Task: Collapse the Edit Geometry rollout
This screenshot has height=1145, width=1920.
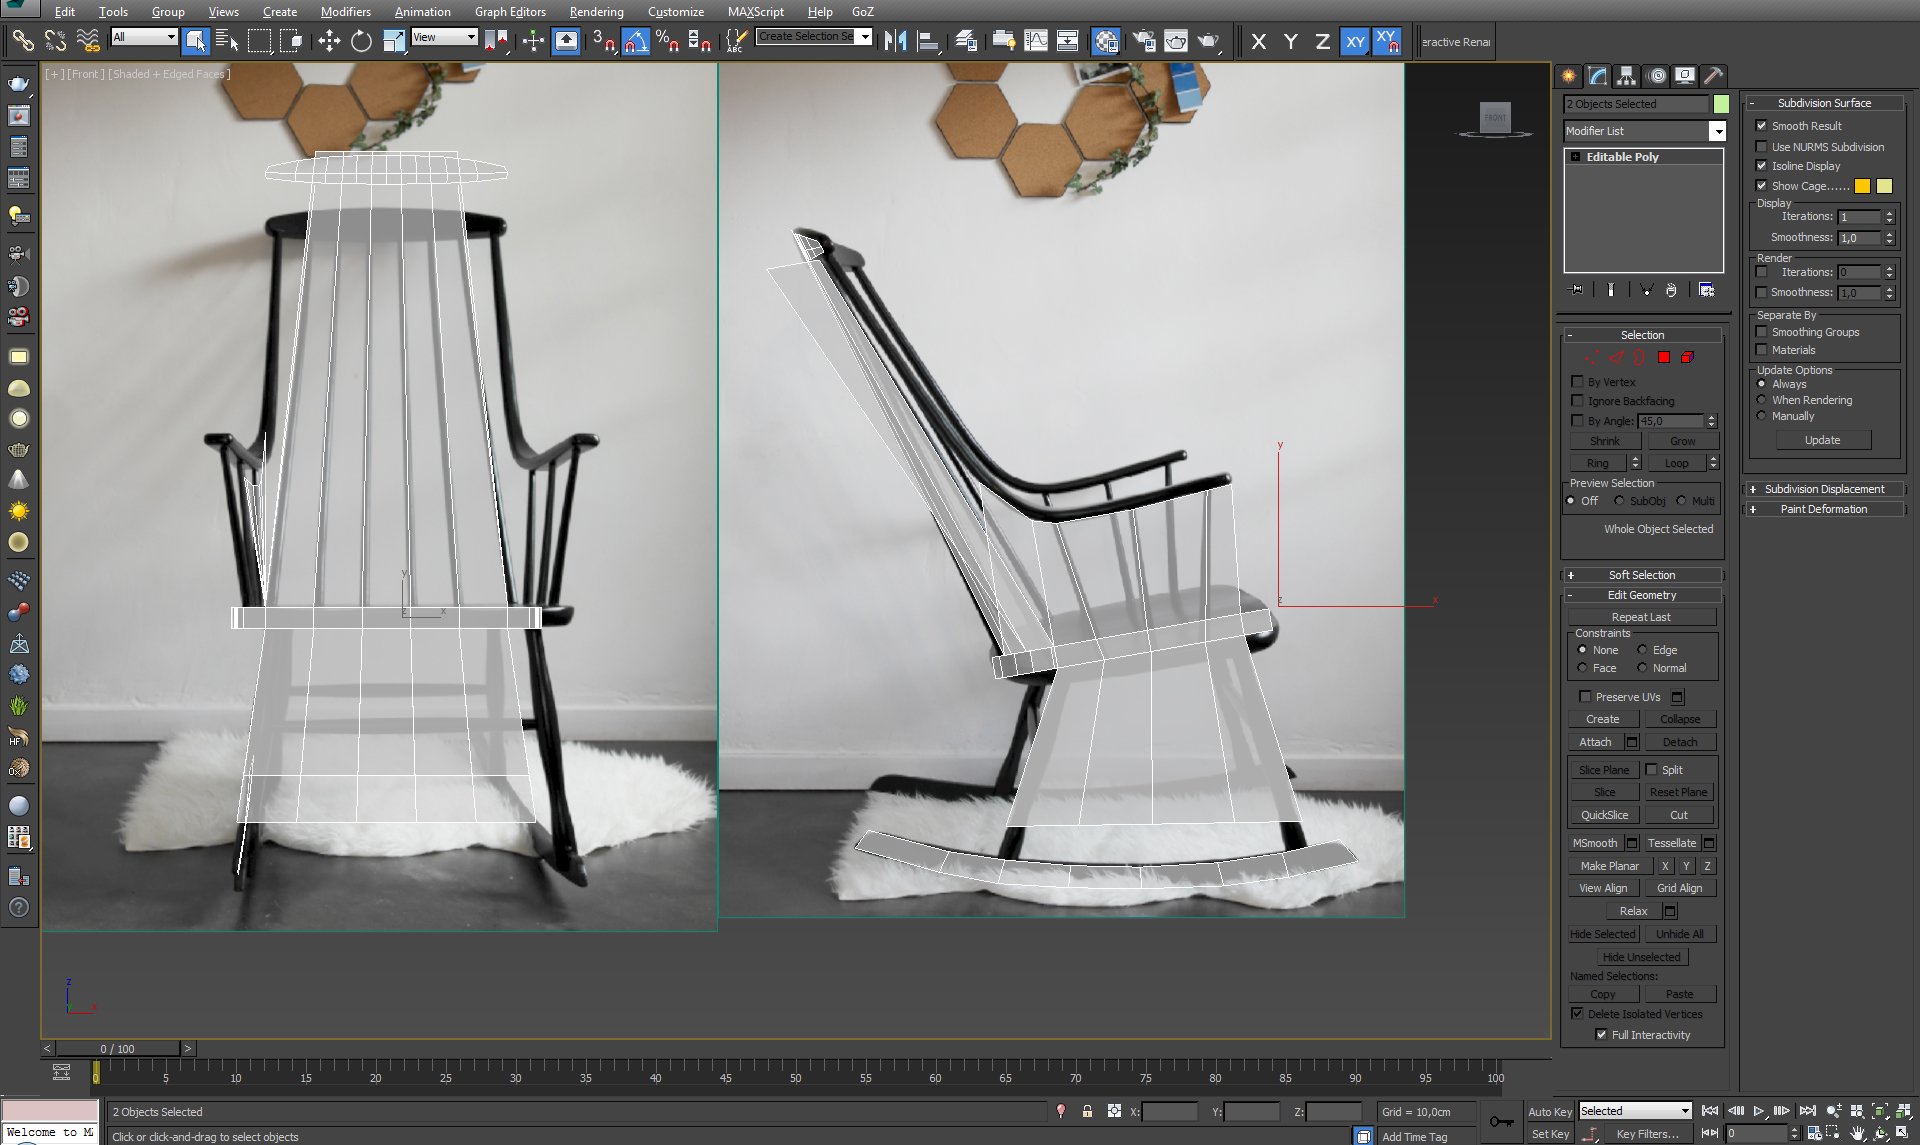Action: pyautogui.click(x=1642, y=595)
